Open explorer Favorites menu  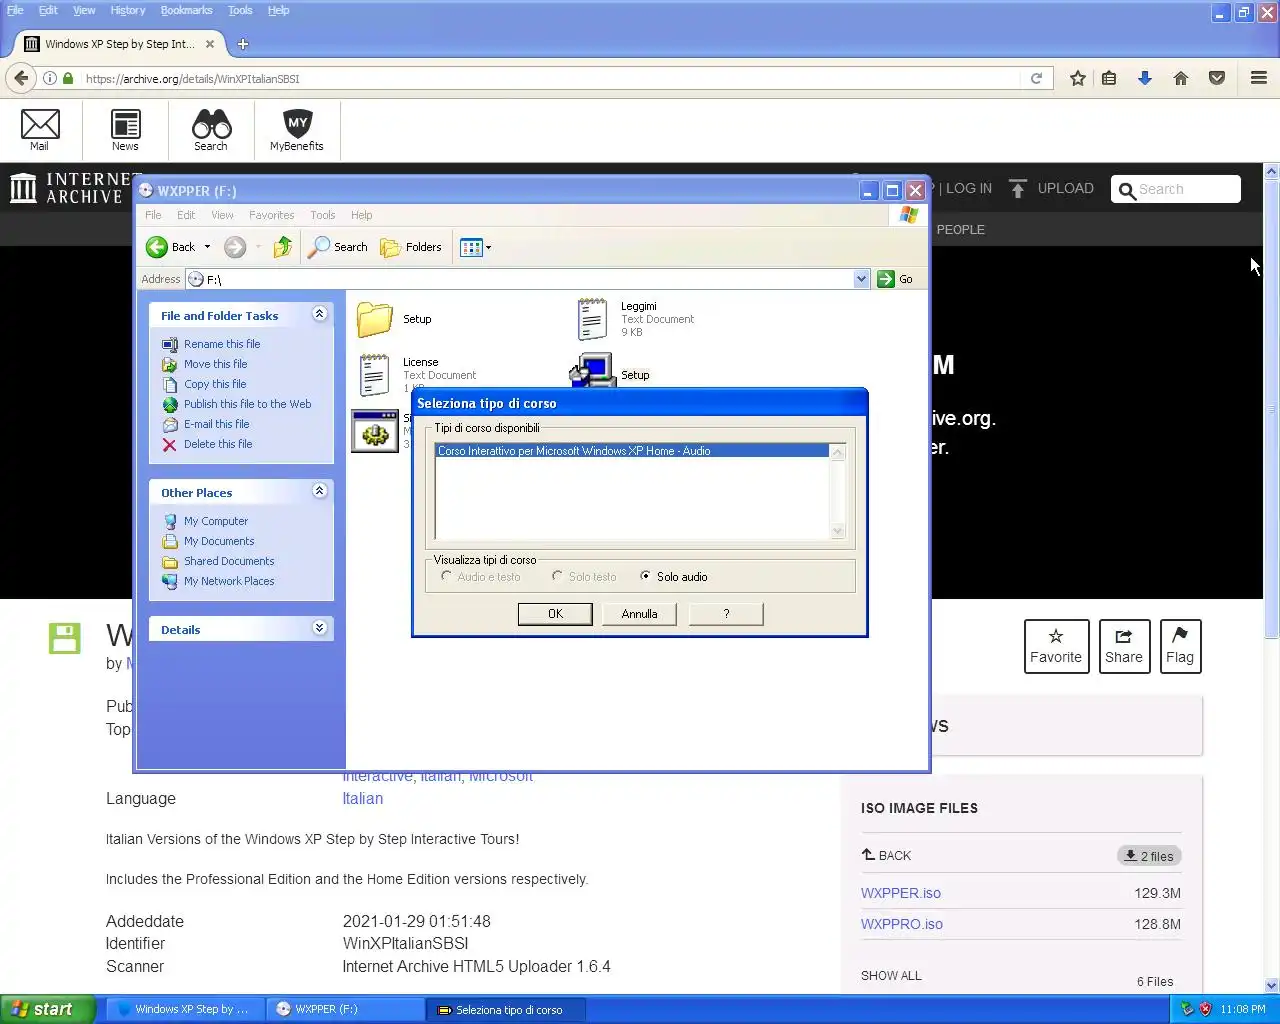pos(271,215)
